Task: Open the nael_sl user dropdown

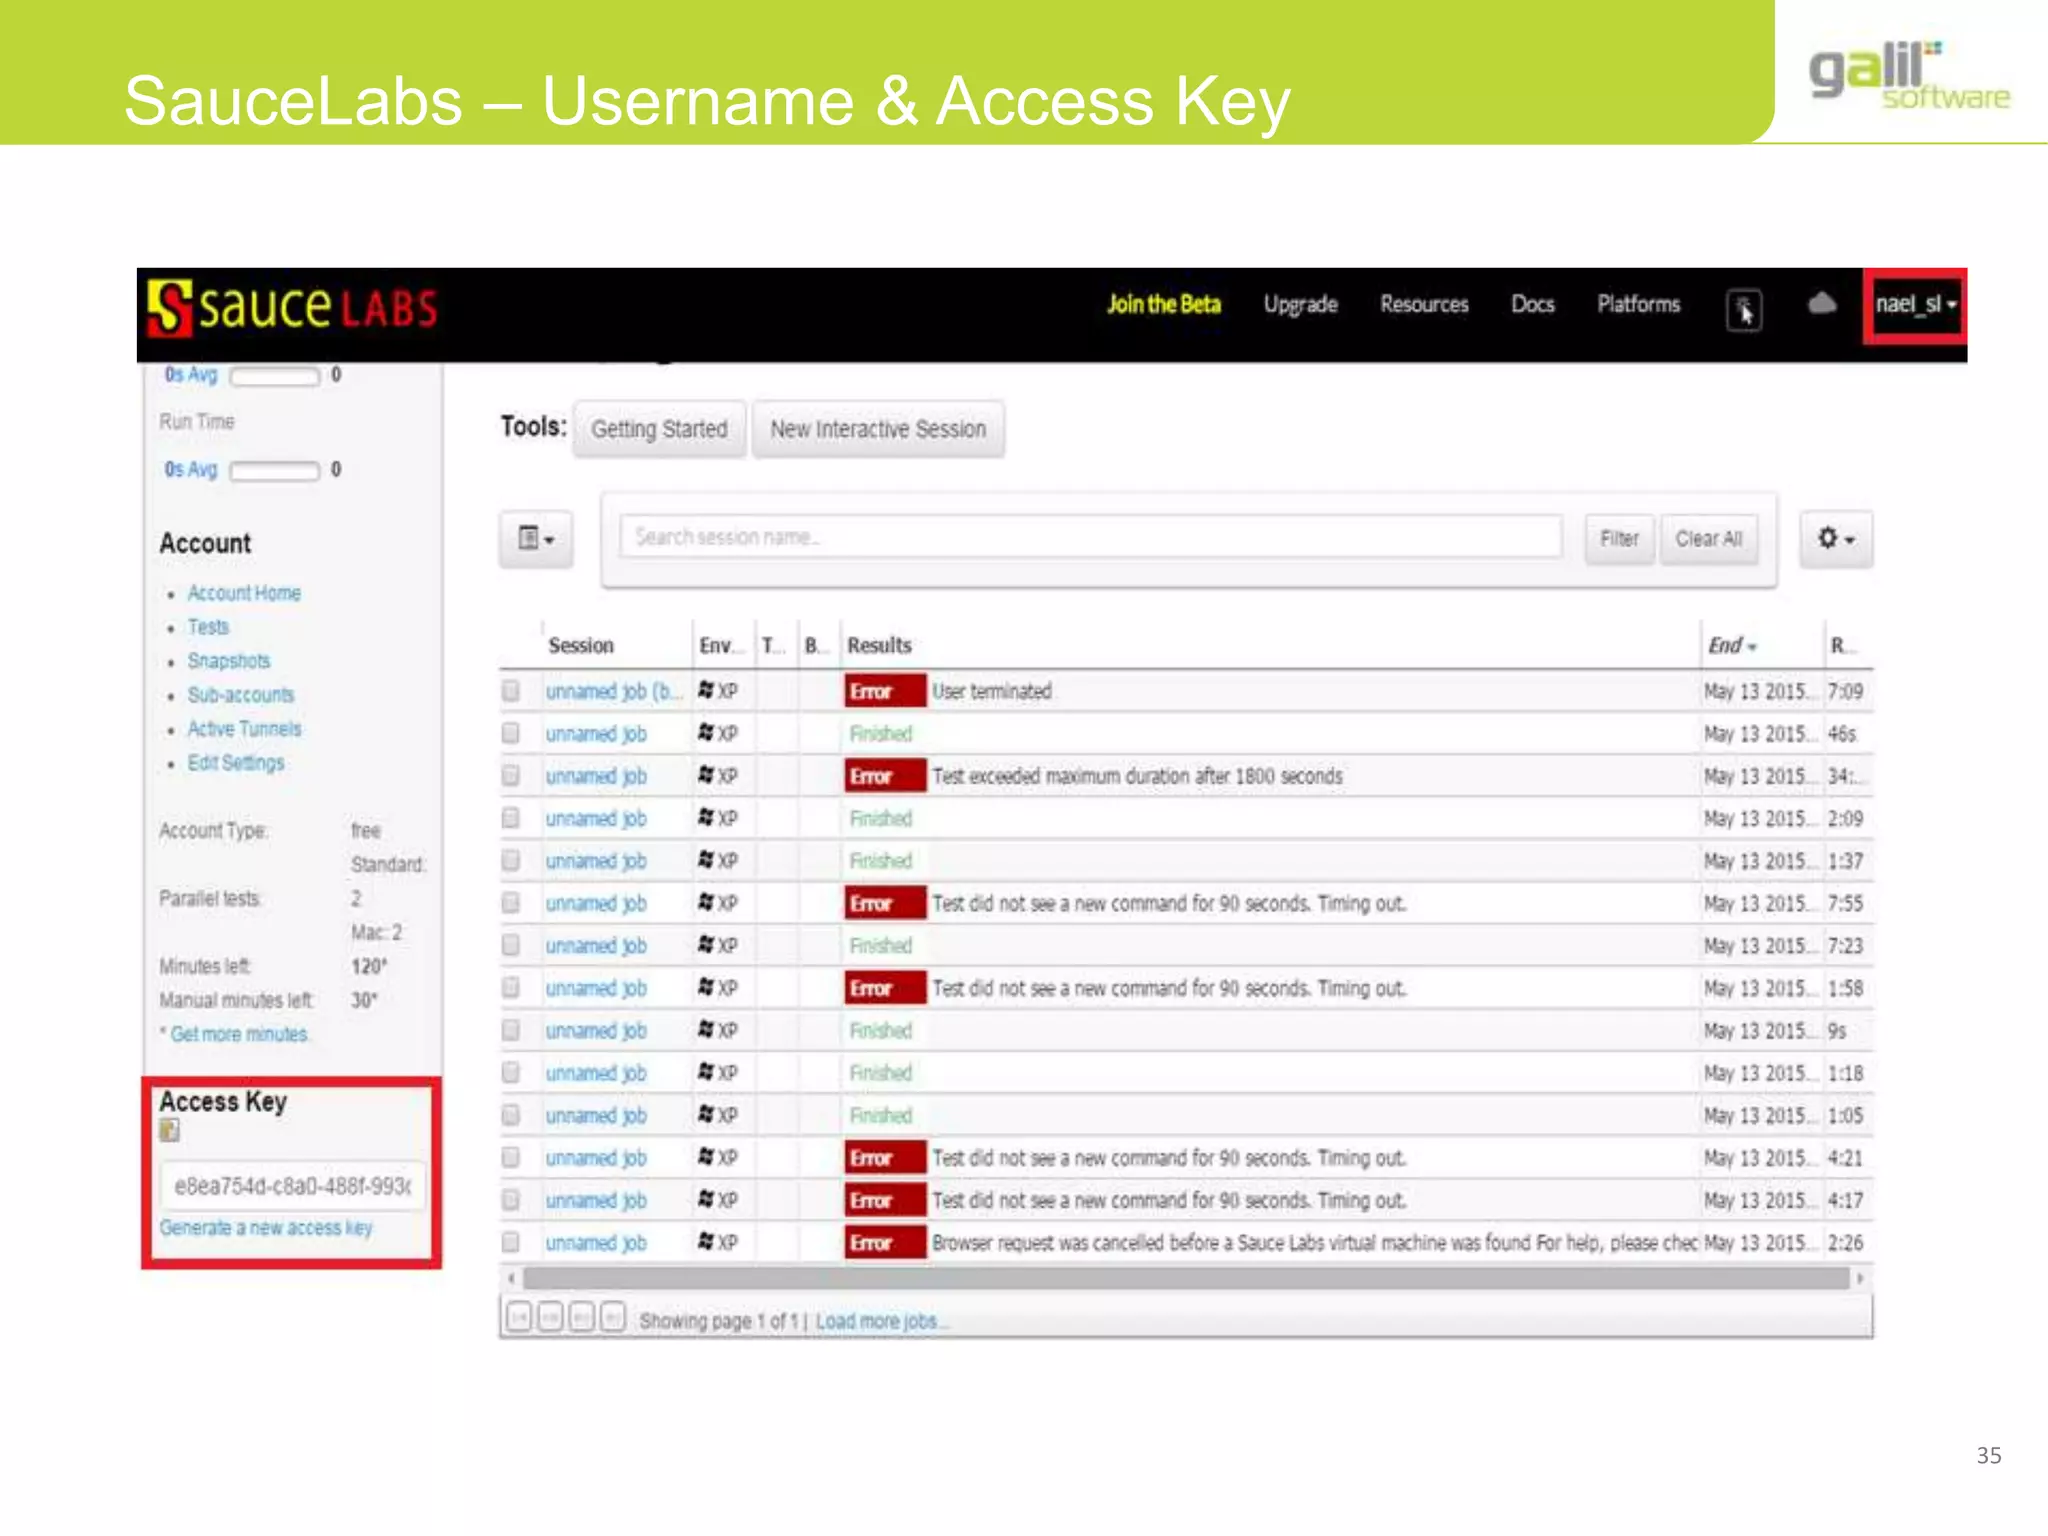Action: (1915, 305)
